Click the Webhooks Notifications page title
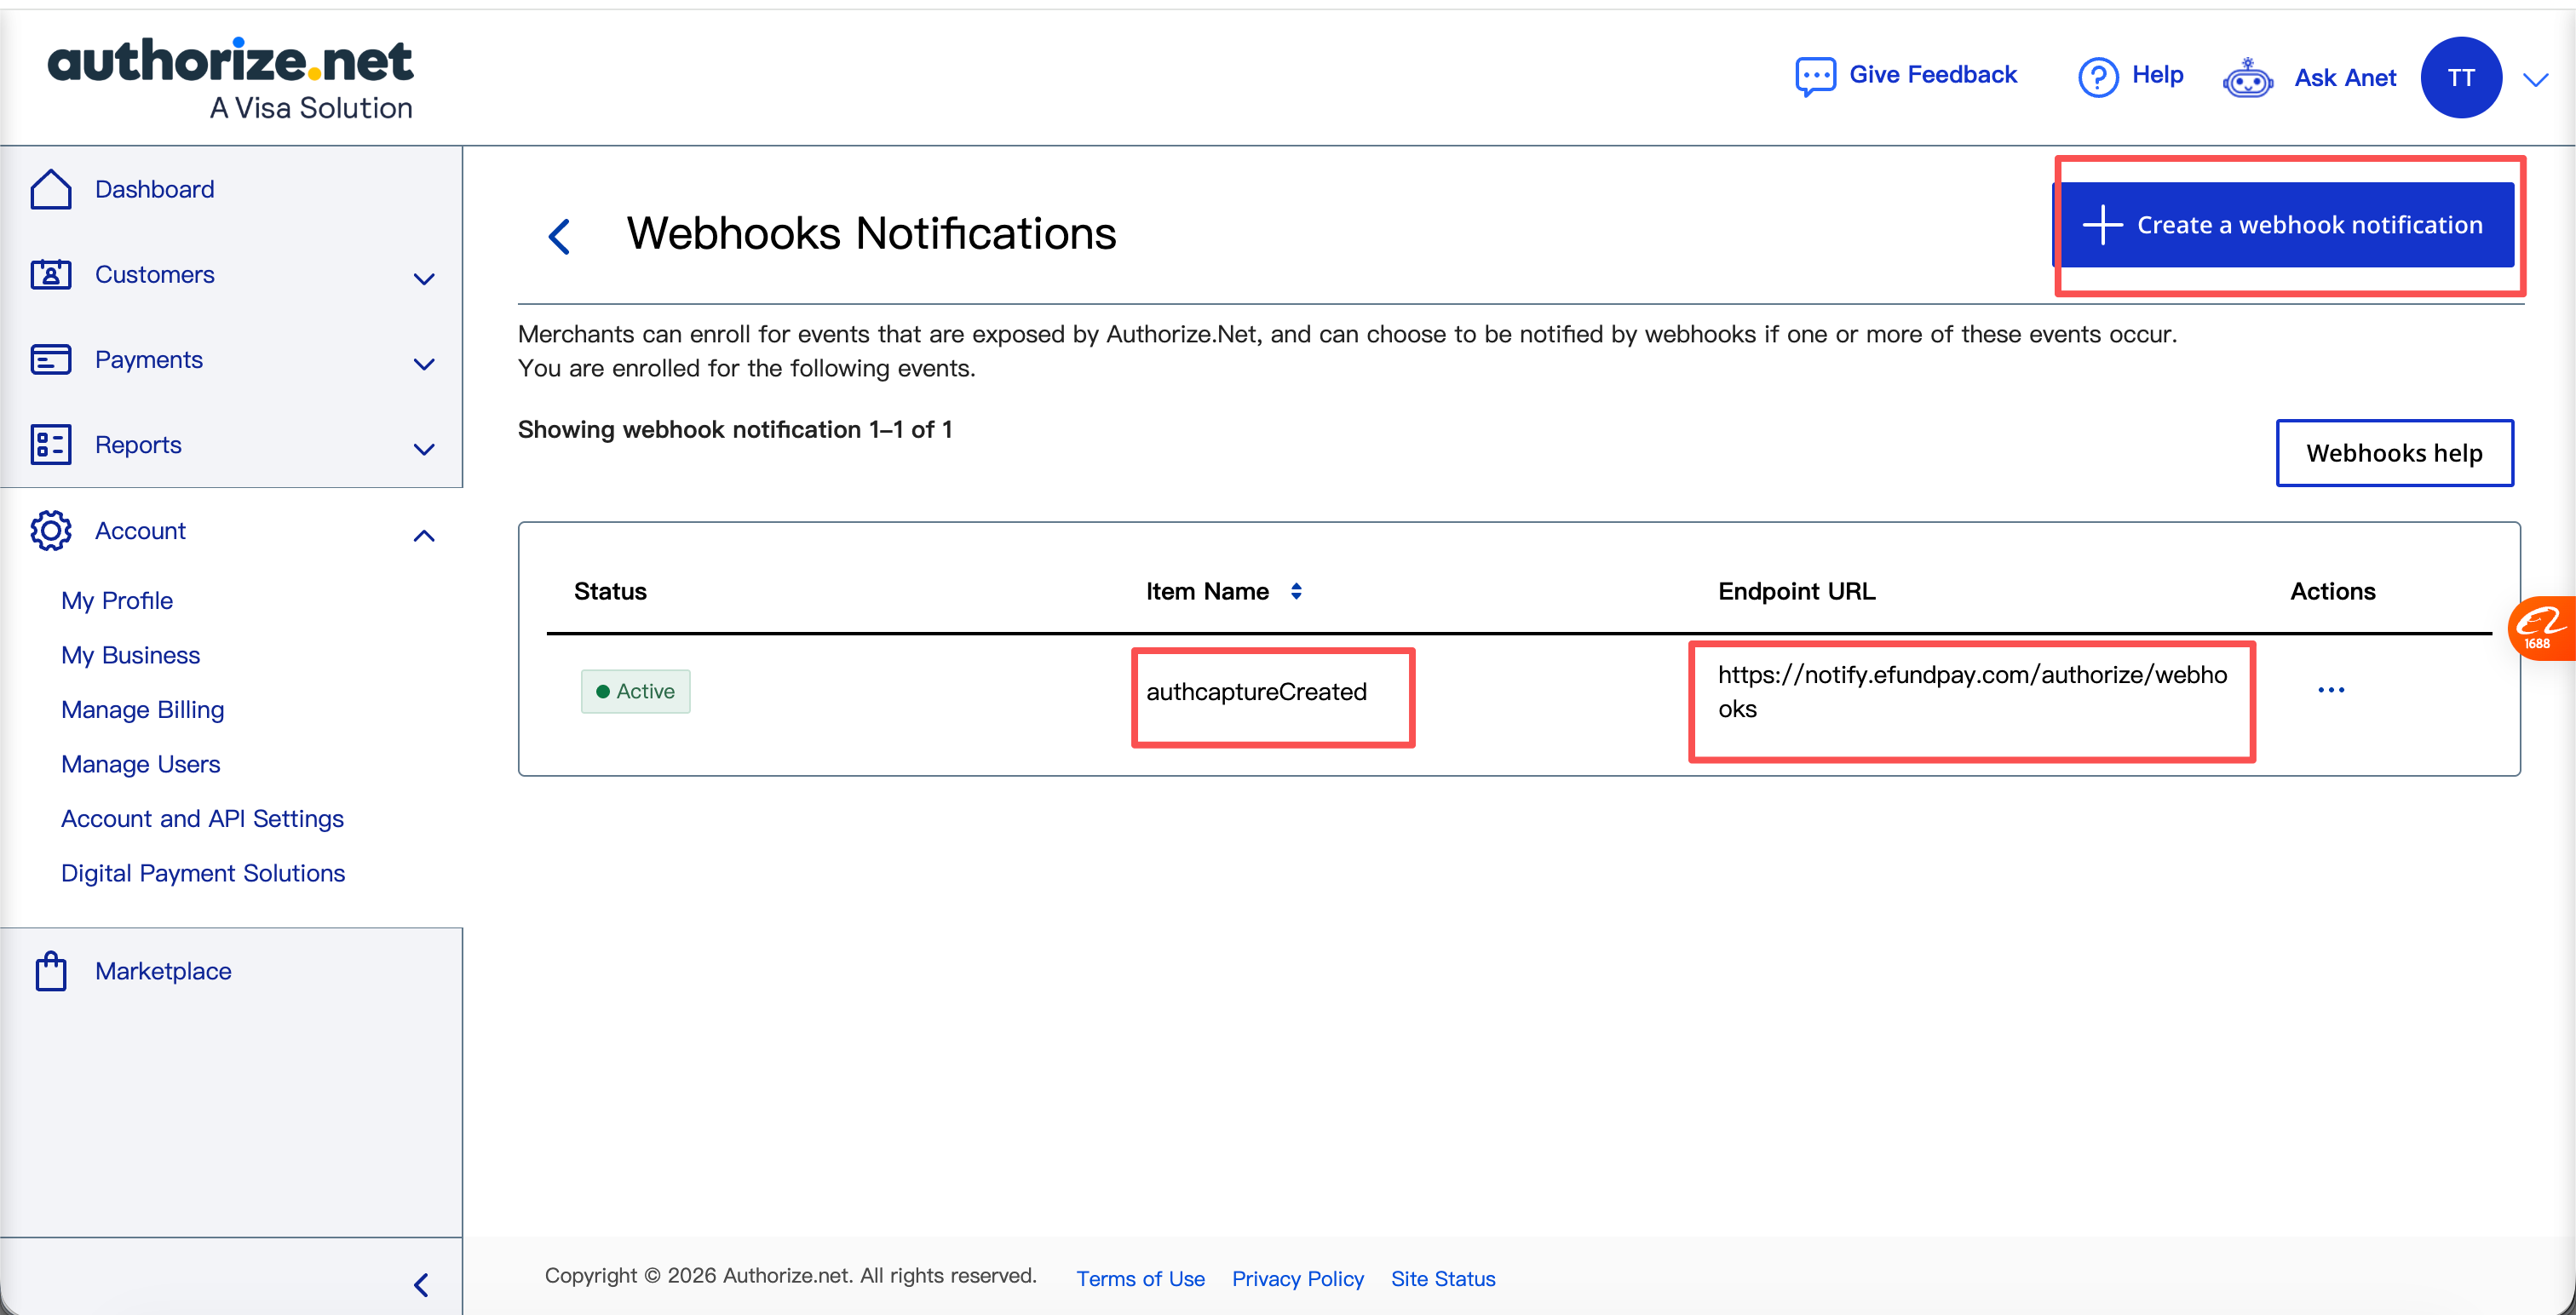The height and width of the screenshot is (1315, 2576). 871,234
